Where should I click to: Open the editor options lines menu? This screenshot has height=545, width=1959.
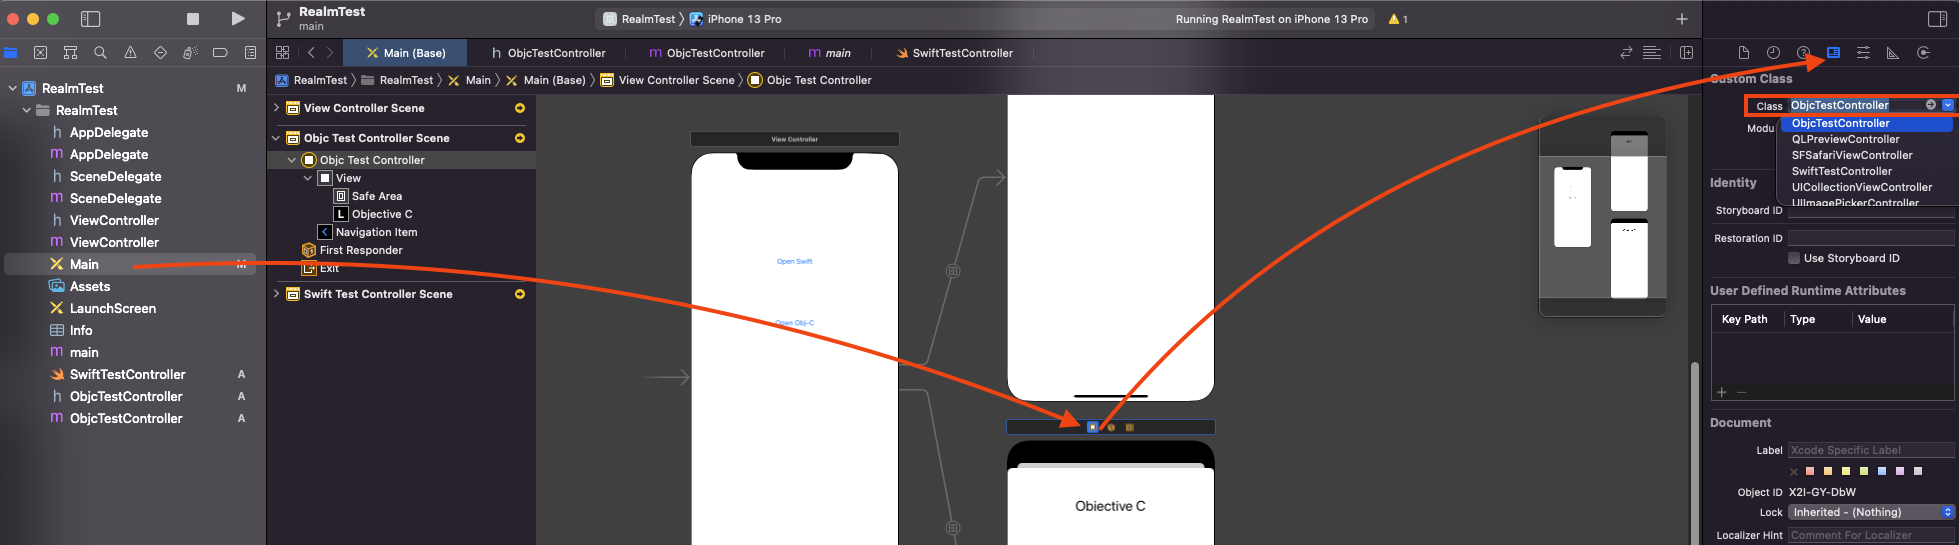pyautogui.click(x=1652, y=53)
